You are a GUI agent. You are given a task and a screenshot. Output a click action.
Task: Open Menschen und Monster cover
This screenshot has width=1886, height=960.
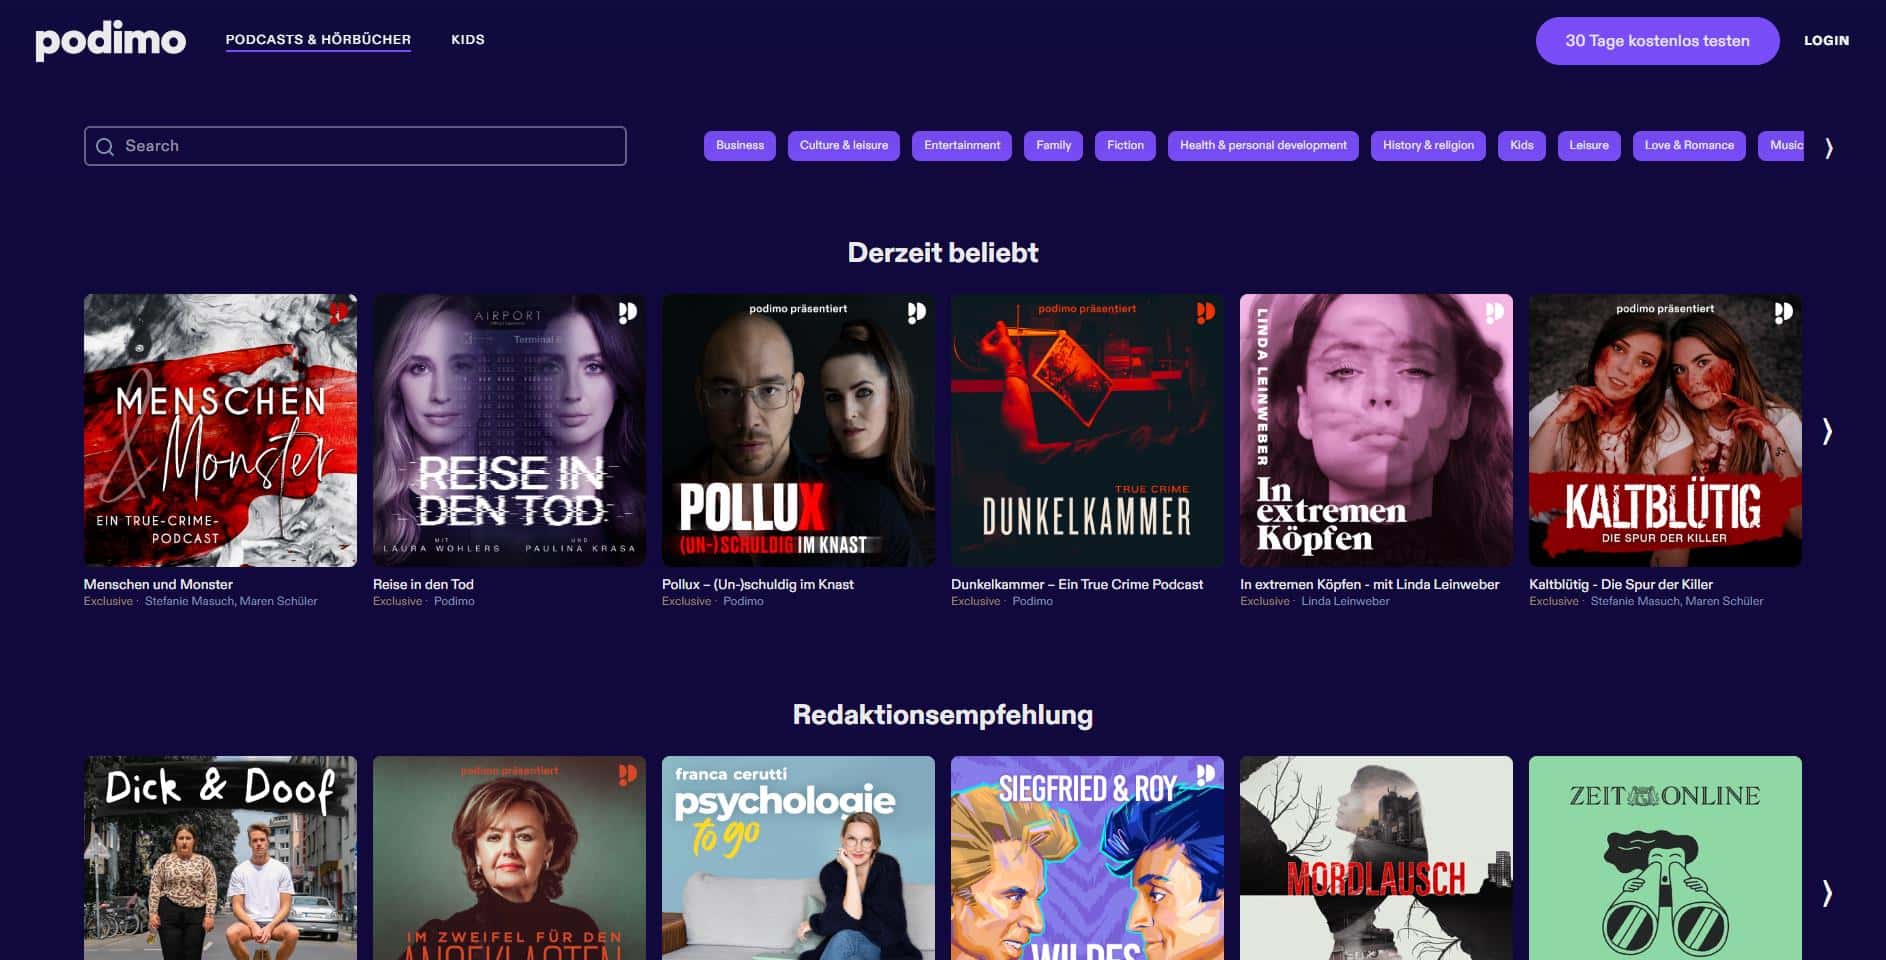[220, 430]
